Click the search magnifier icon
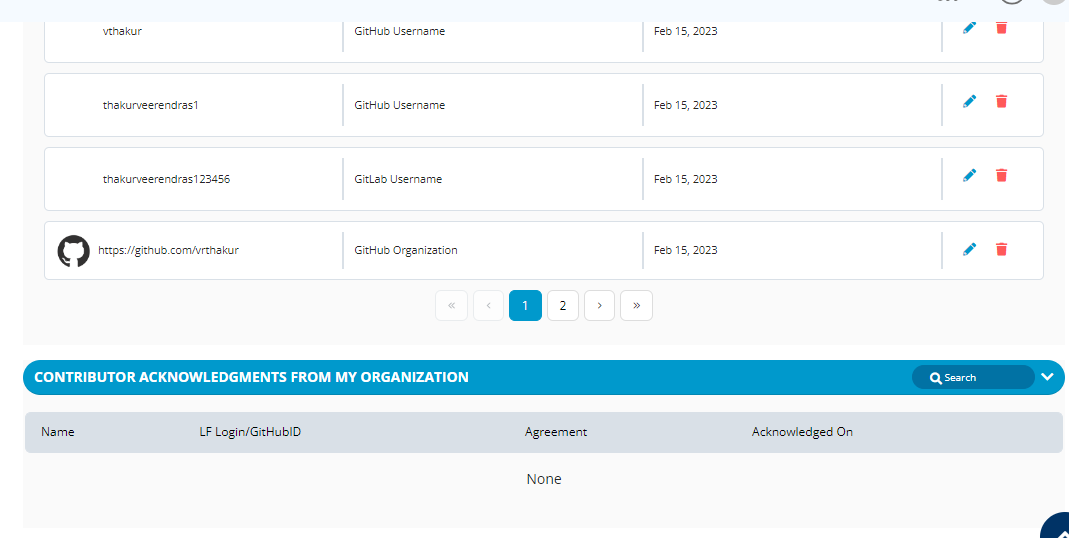Screen dimensions: 1069x538 [x=936, y=378]
